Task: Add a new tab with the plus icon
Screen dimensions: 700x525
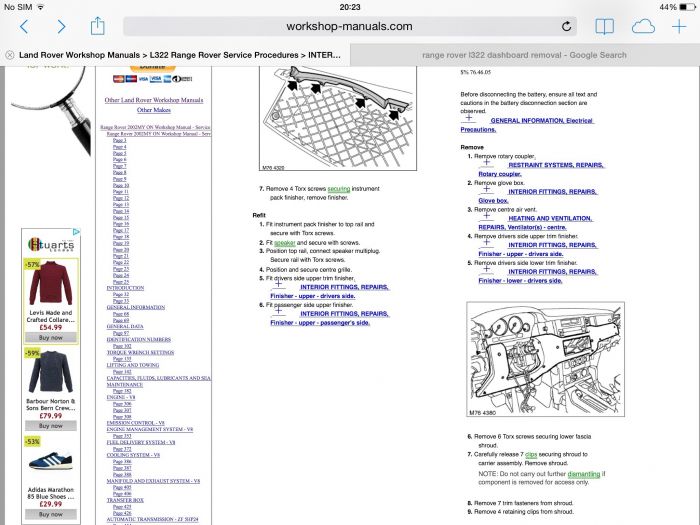Action: coord(679,27)
